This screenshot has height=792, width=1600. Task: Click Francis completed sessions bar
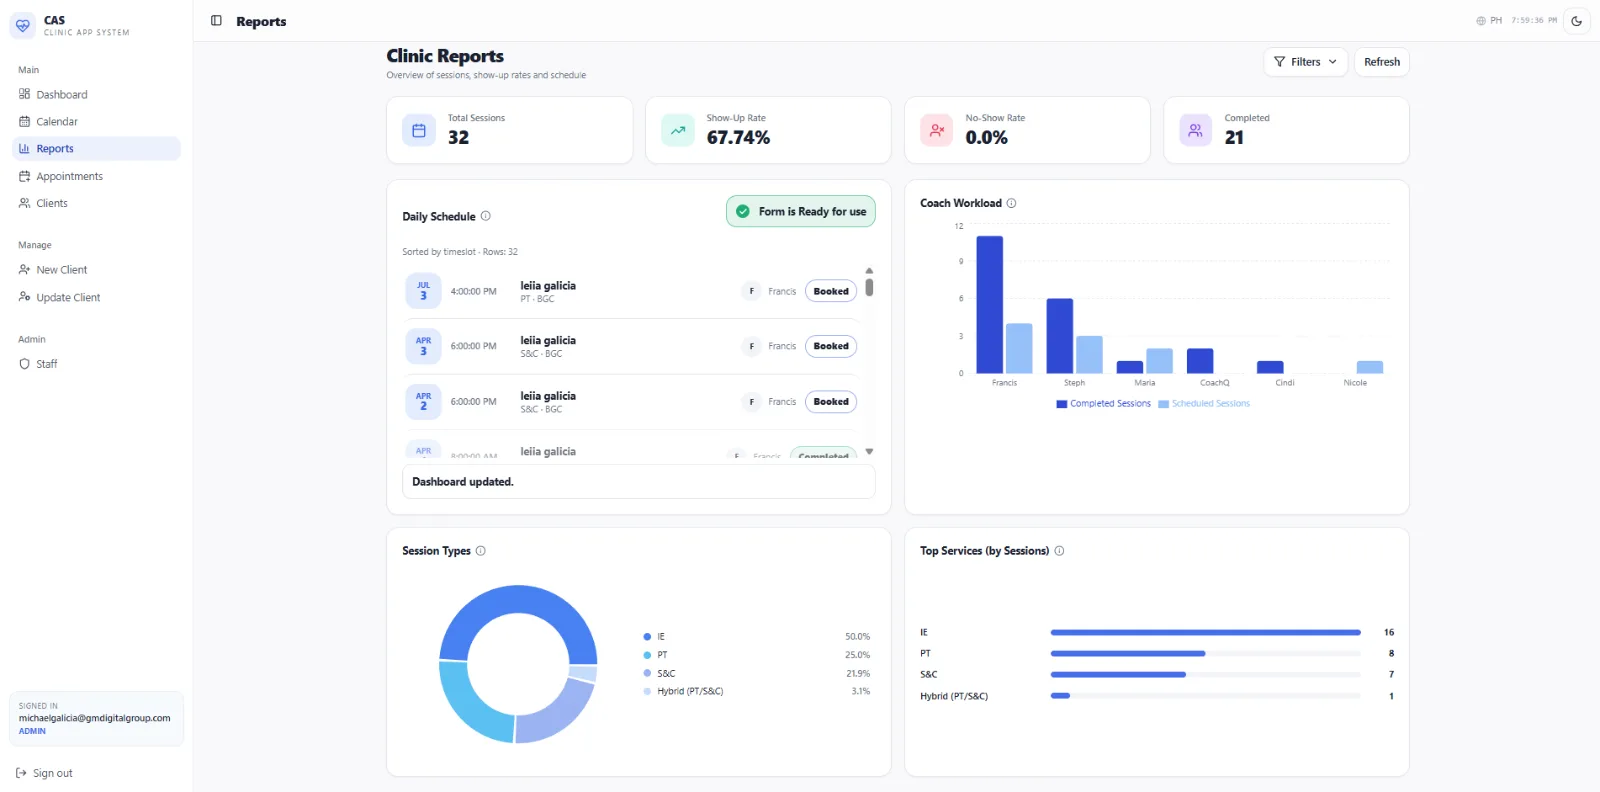989,304
